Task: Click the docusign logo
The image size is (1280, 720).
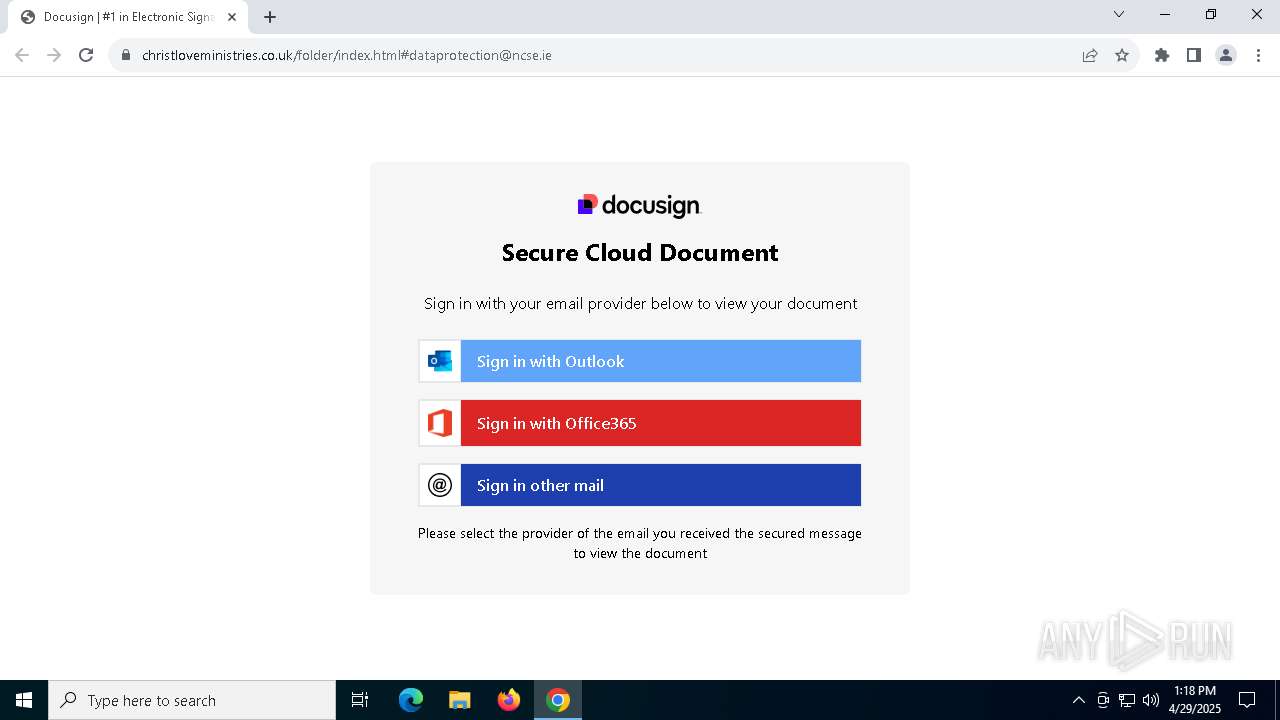Action: 640,205
